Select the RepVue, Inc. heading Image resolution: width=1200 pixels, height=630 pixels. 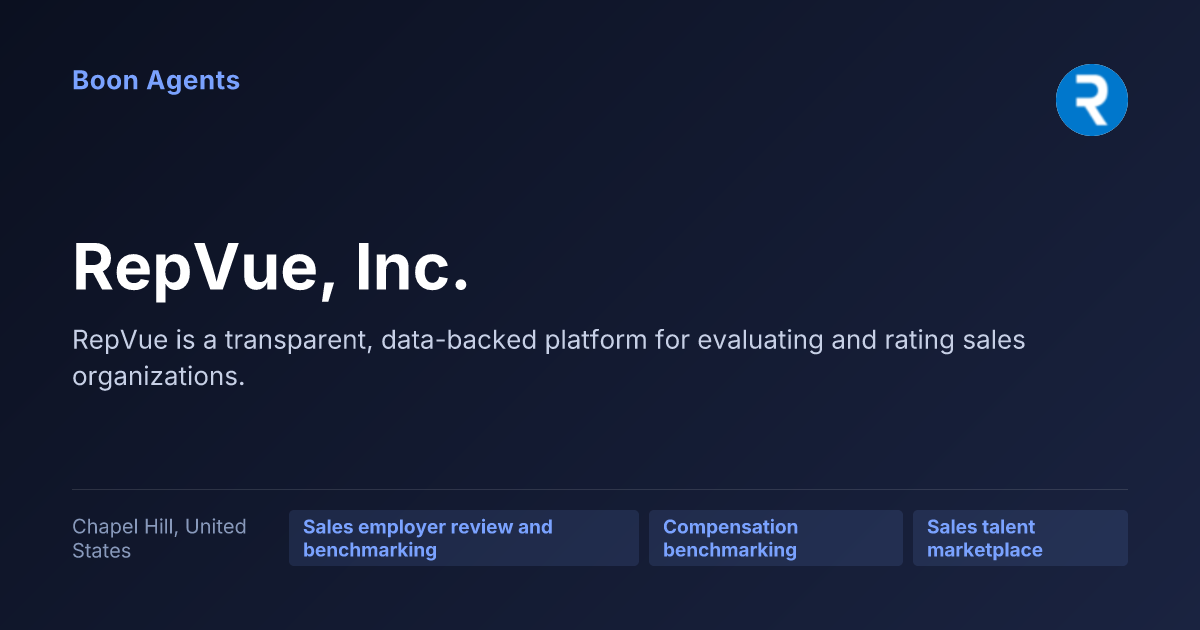pyautogui.click(x=271, y=267)
